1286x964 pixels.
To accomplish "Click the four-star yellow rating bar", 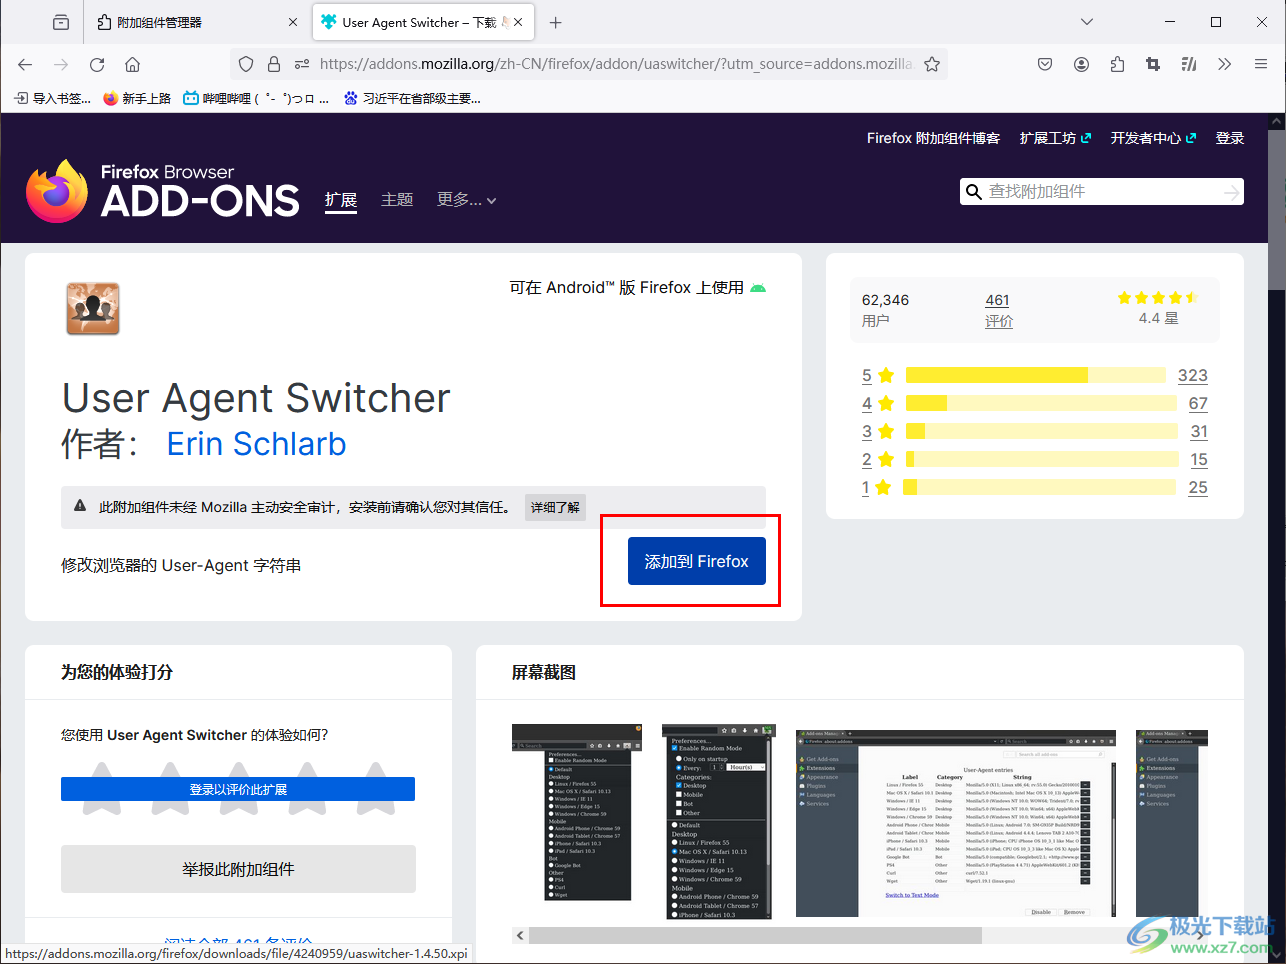I will (x=1041, y=403).
